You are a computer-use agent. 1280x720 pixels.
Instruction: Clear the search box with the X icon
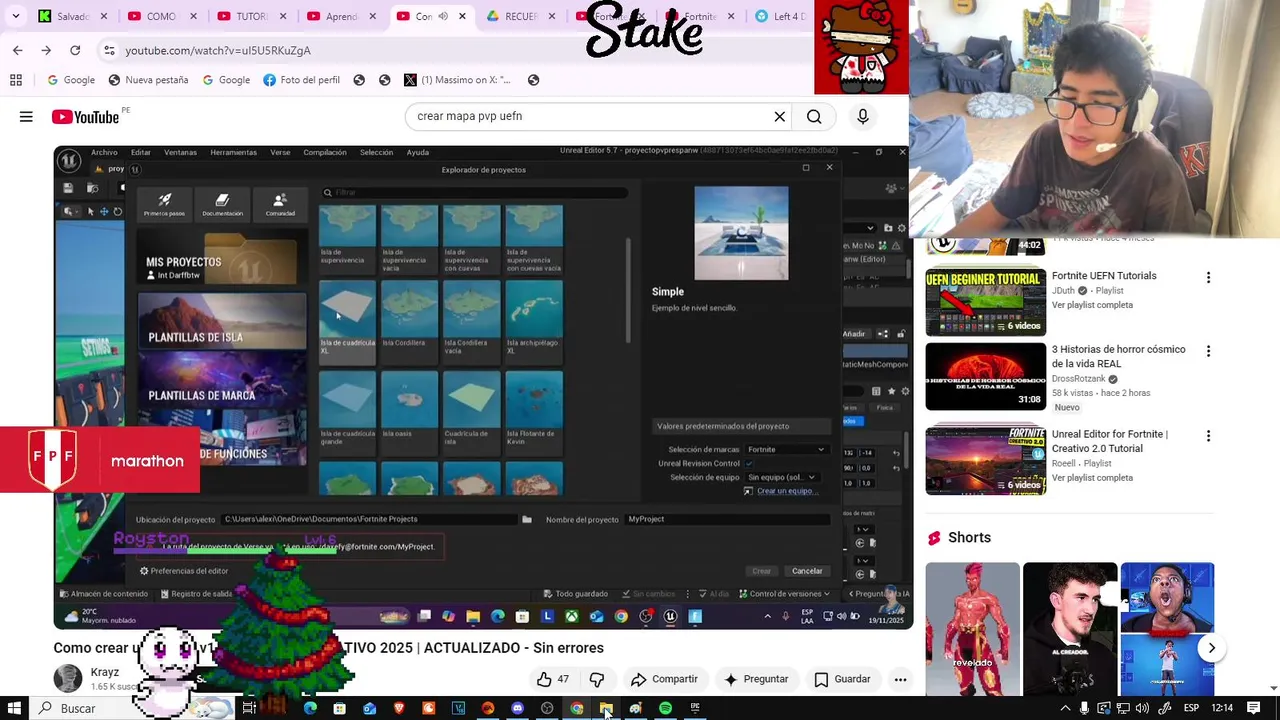tap(780, 116)
